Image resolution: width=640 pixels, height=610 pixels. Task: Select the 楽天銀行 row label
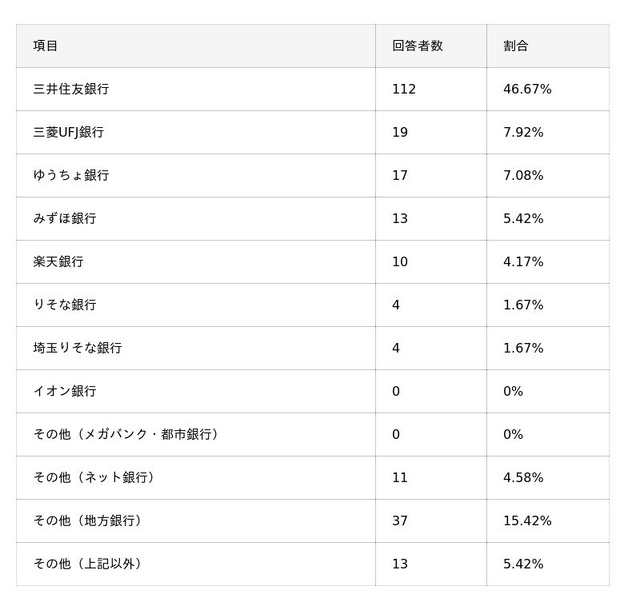click(58, 262)
